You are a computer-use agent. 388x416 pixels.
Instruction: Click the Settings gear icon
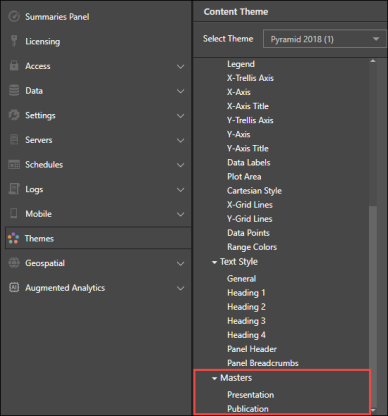coord(14,115)
